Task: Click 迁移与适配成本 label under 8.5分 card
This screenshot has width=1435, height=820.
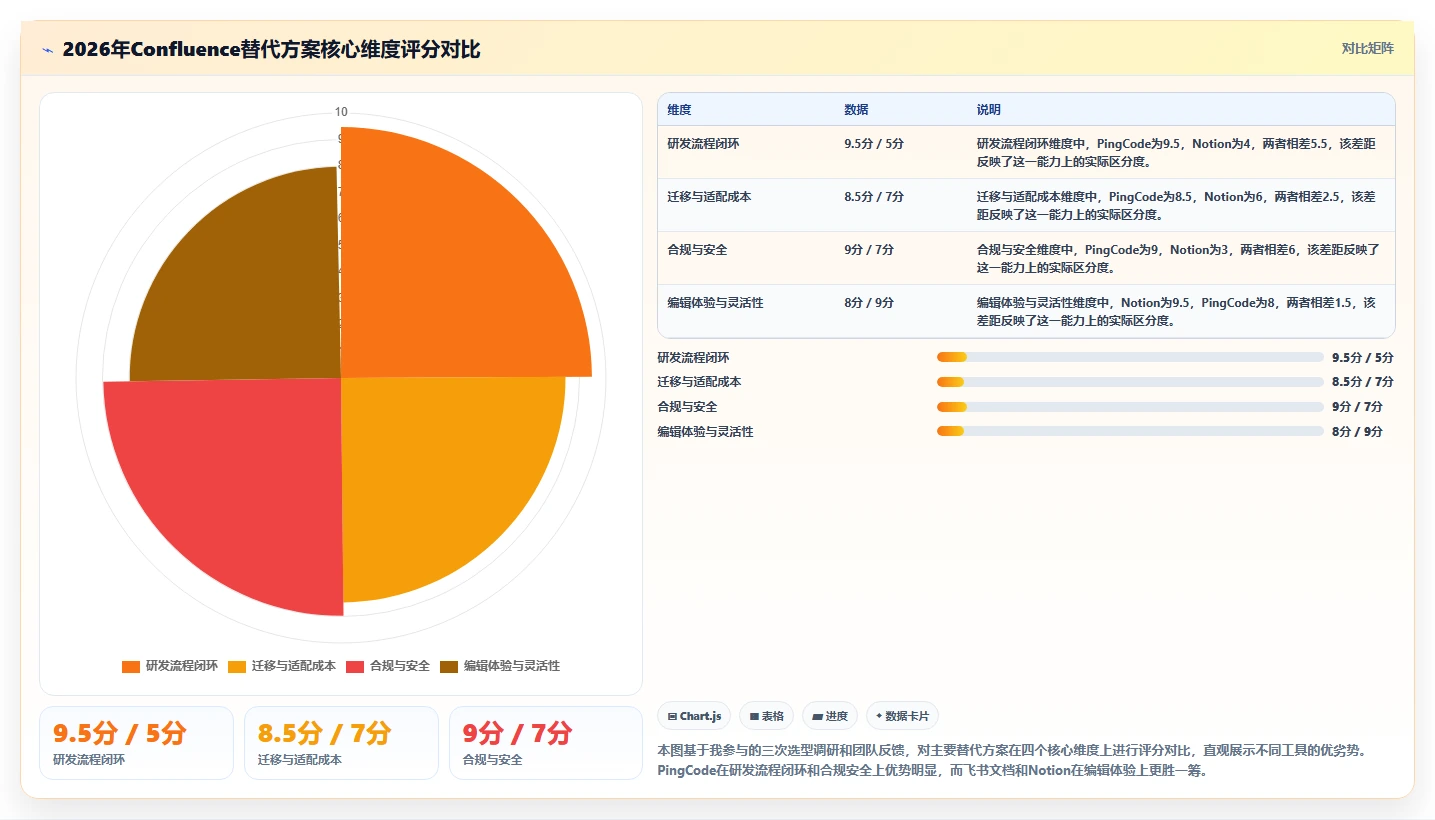Action: click(300, 760)
